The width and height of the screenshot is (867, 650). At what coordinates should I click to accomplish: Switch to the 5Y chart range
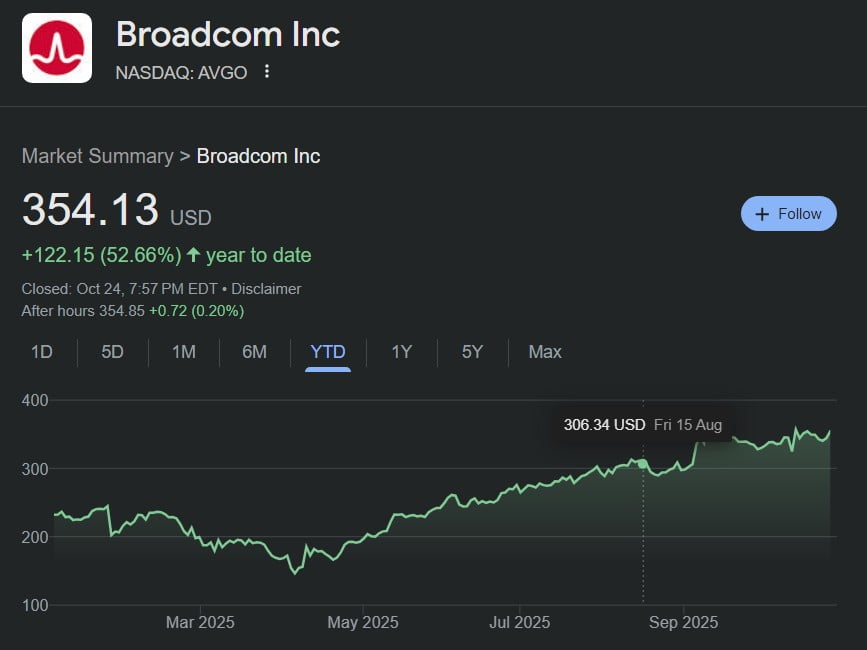(472, 352)
